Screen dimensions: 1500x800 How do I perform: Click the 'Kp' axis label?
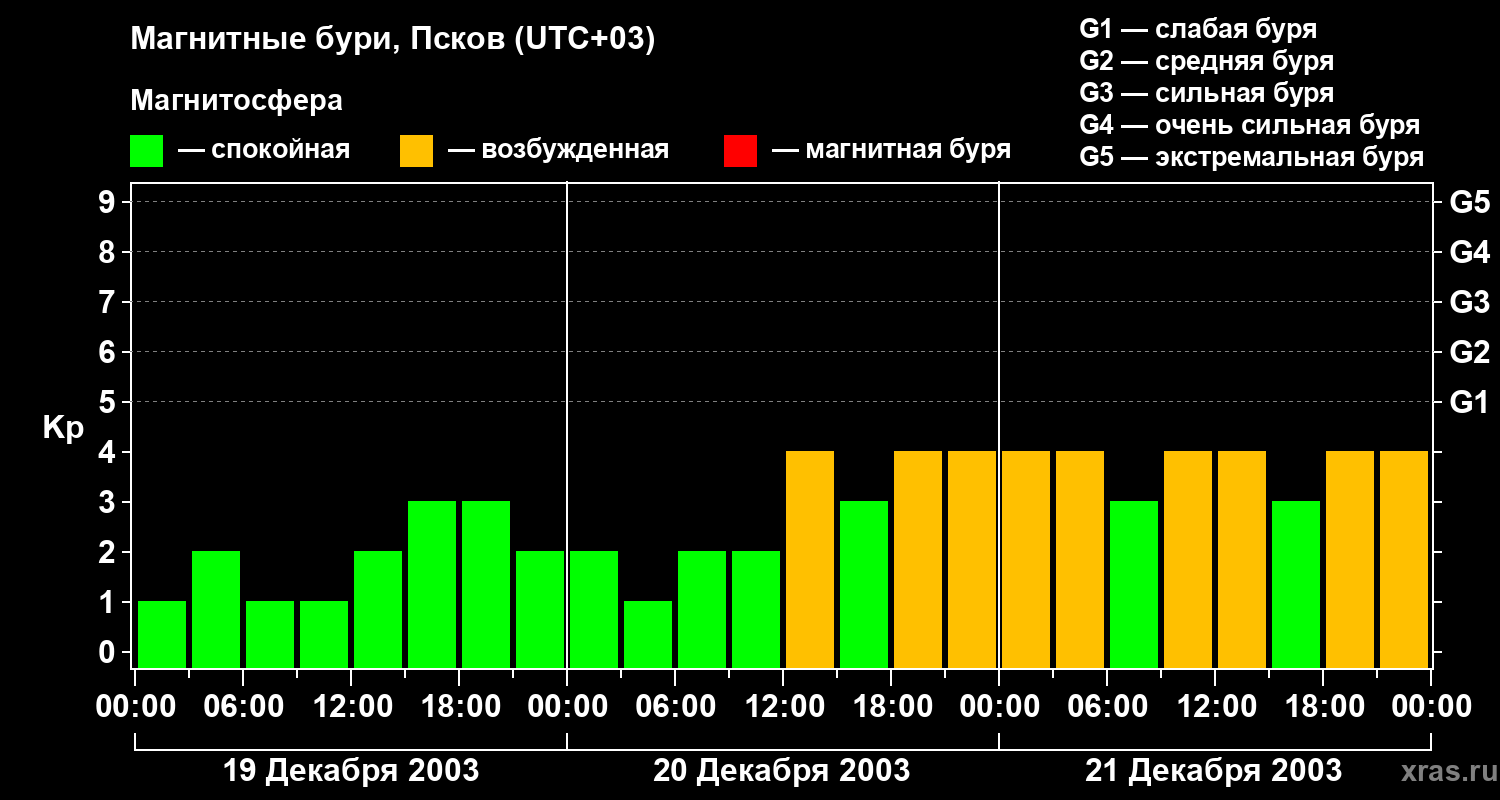63,428
